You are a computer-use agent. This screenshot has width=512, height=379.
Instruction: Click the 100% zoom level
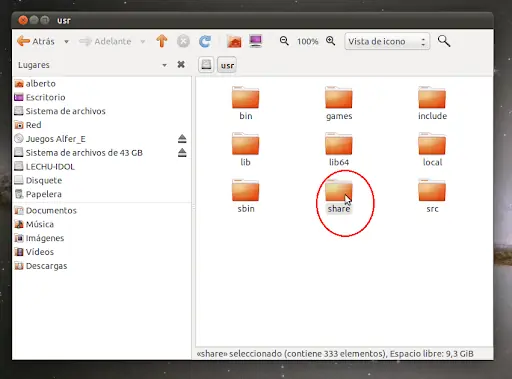click(308, 42)
